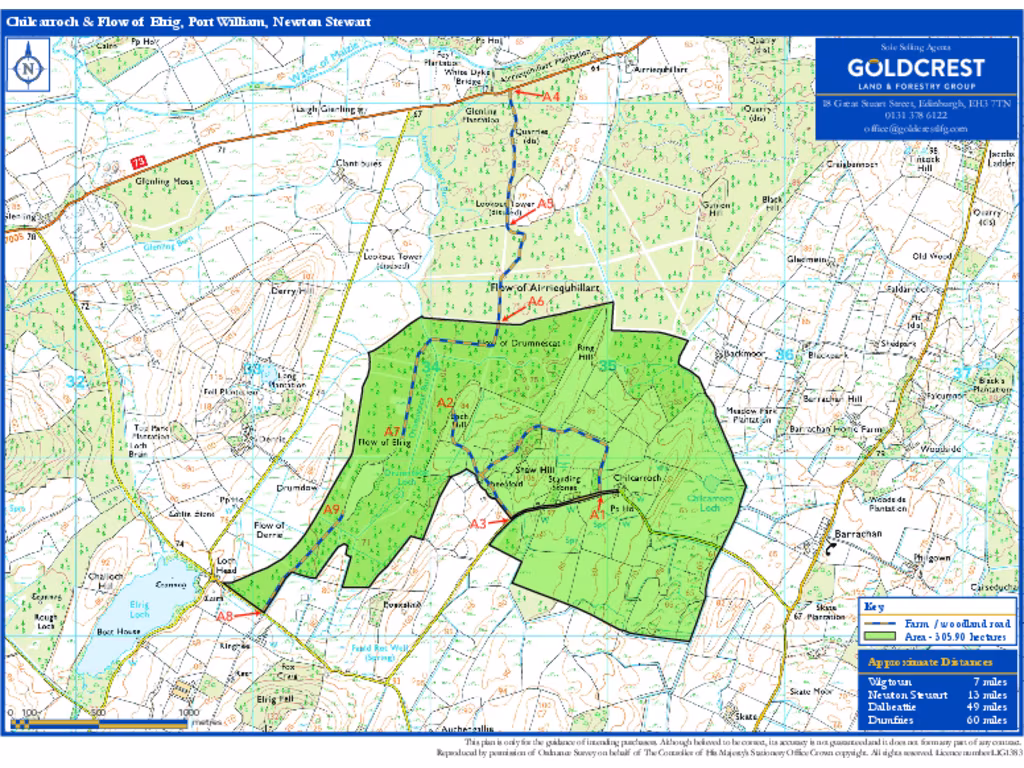1024x768 pixels.
Task: Select the A5 access point marker
Action: tap(545, 204)
